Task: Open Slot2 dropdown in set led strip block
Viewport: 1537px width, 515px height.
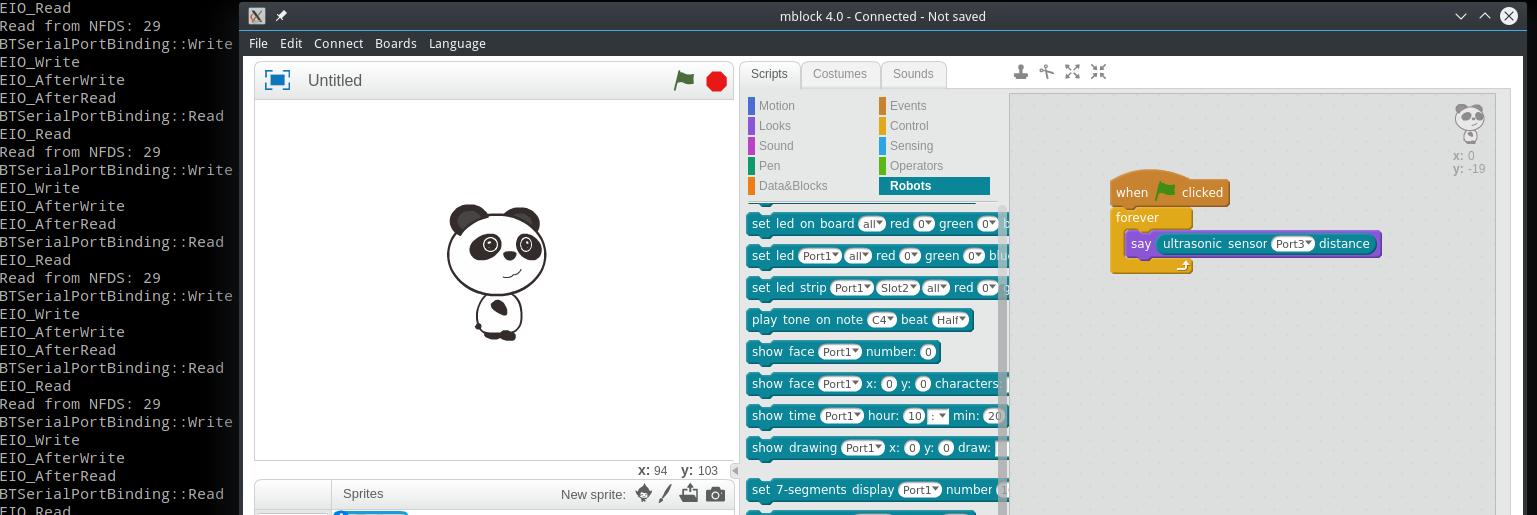Action: pos(899,288)
